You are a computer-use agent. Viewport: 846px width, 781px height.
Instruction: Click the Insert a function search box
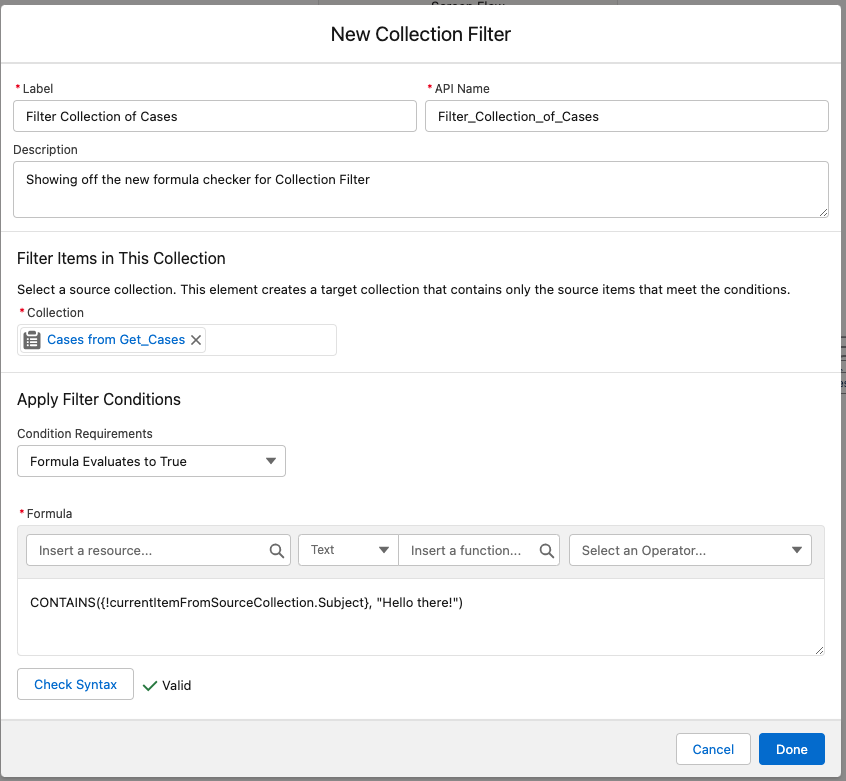point(468,550)
